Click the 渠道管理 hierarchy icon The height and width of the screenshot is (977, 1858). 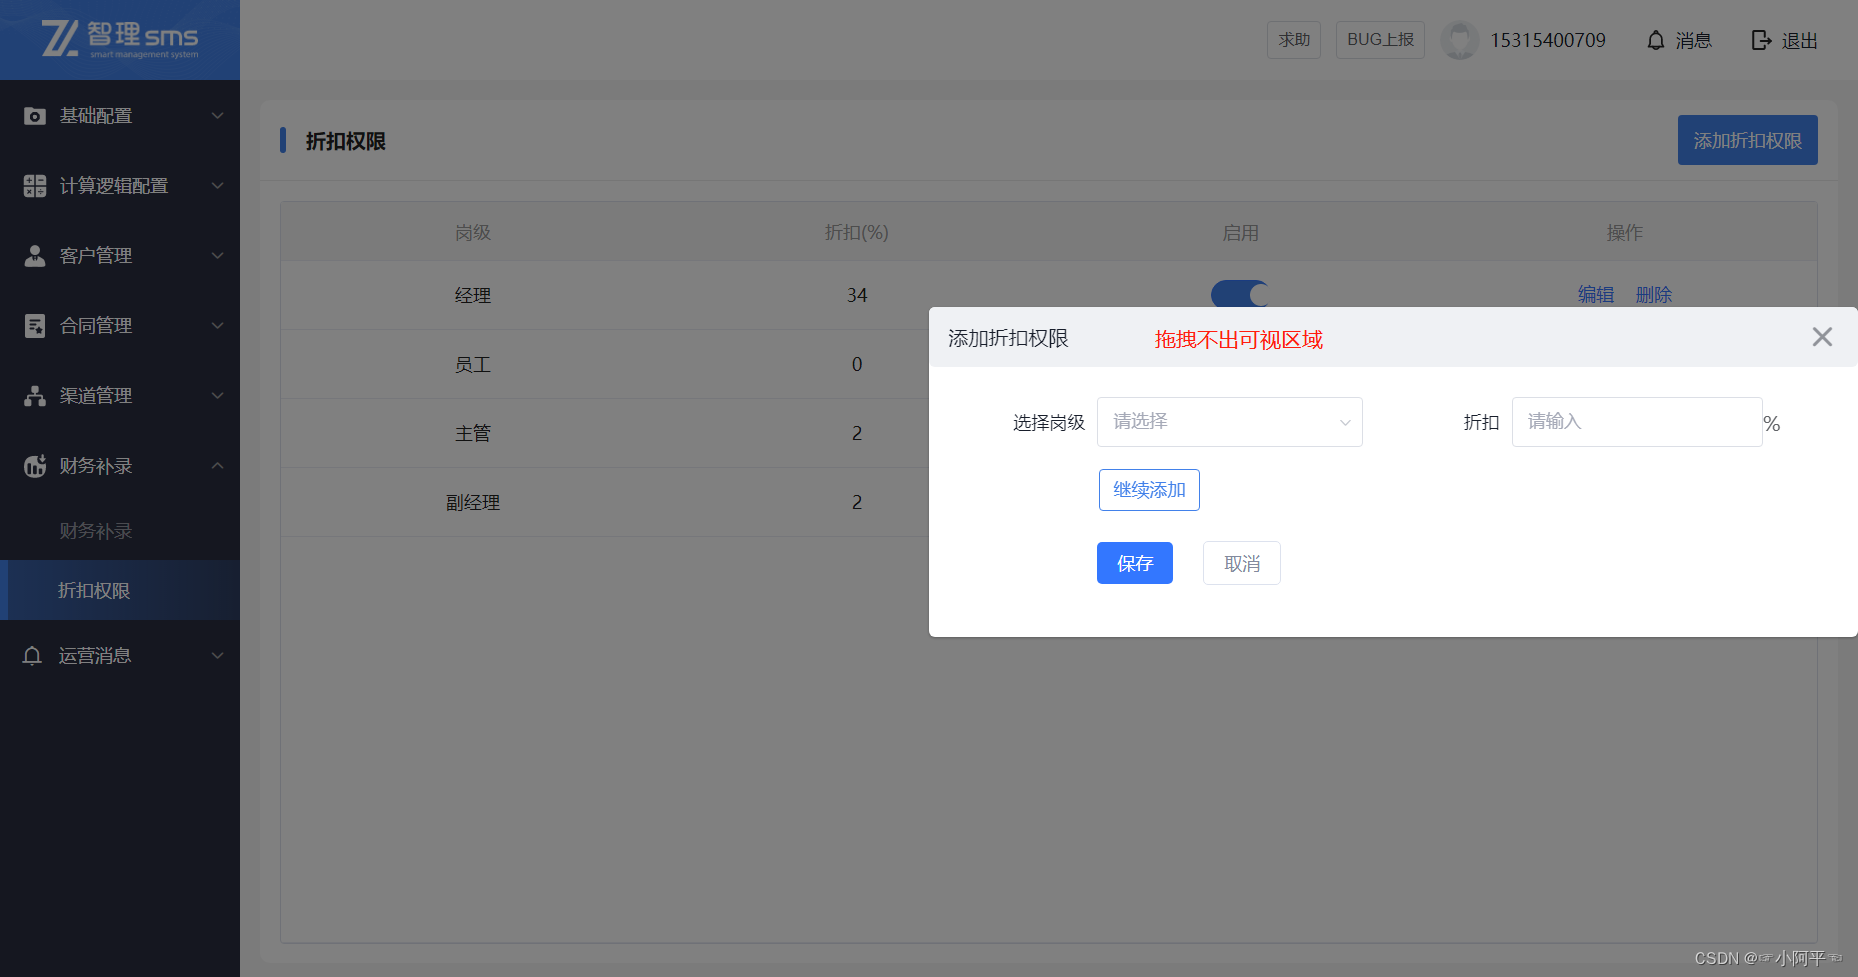[35, 396]
